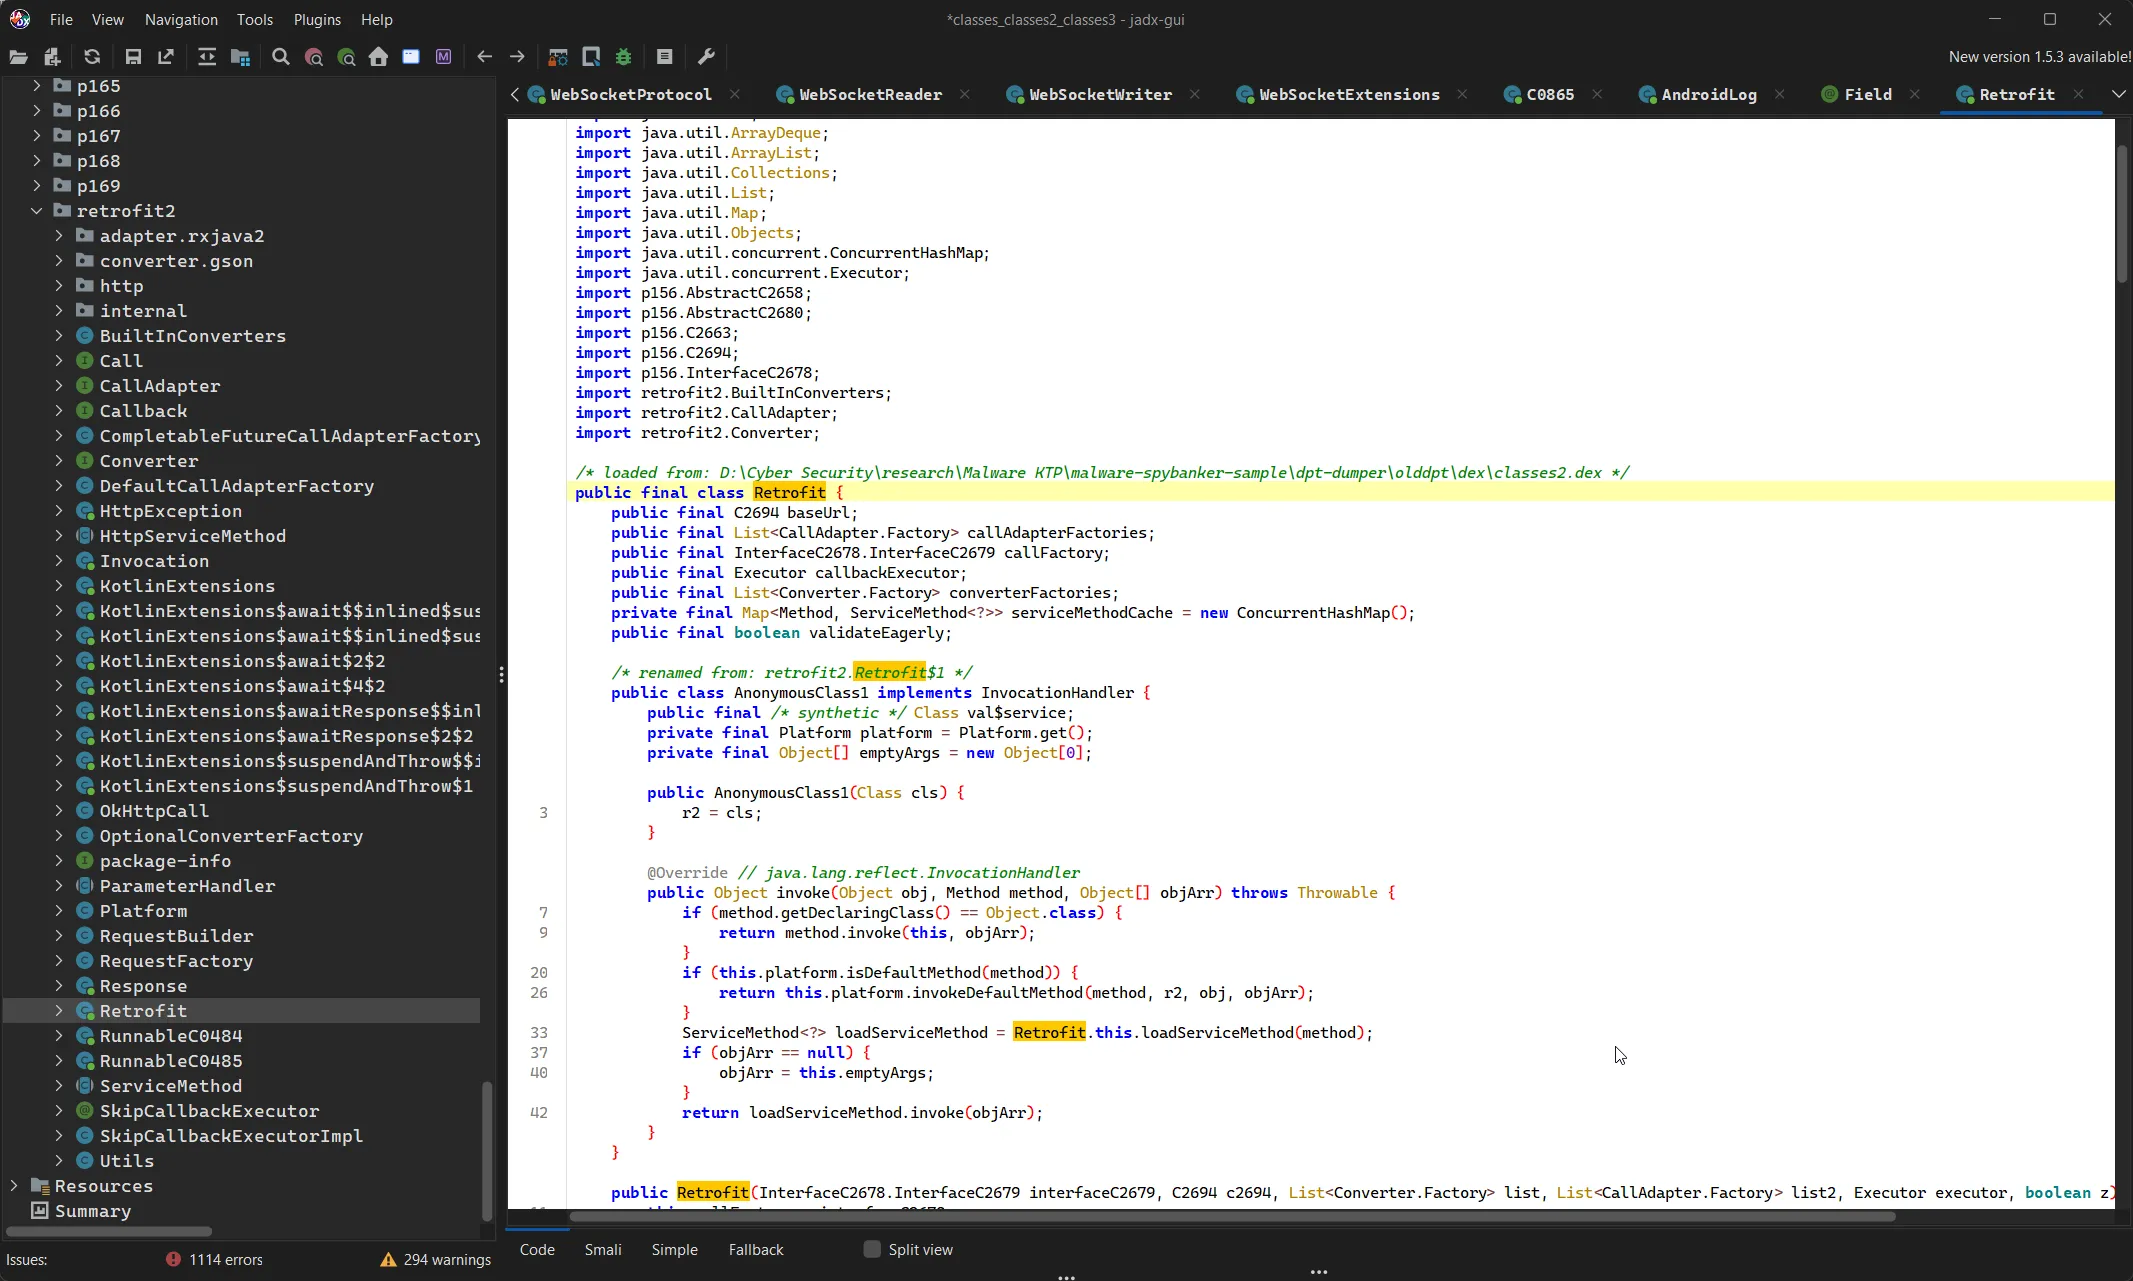This screenshot has width=2133, height=1281.
Task: Open the tab list dropdown arrow
Action: tap(2118, 94)
